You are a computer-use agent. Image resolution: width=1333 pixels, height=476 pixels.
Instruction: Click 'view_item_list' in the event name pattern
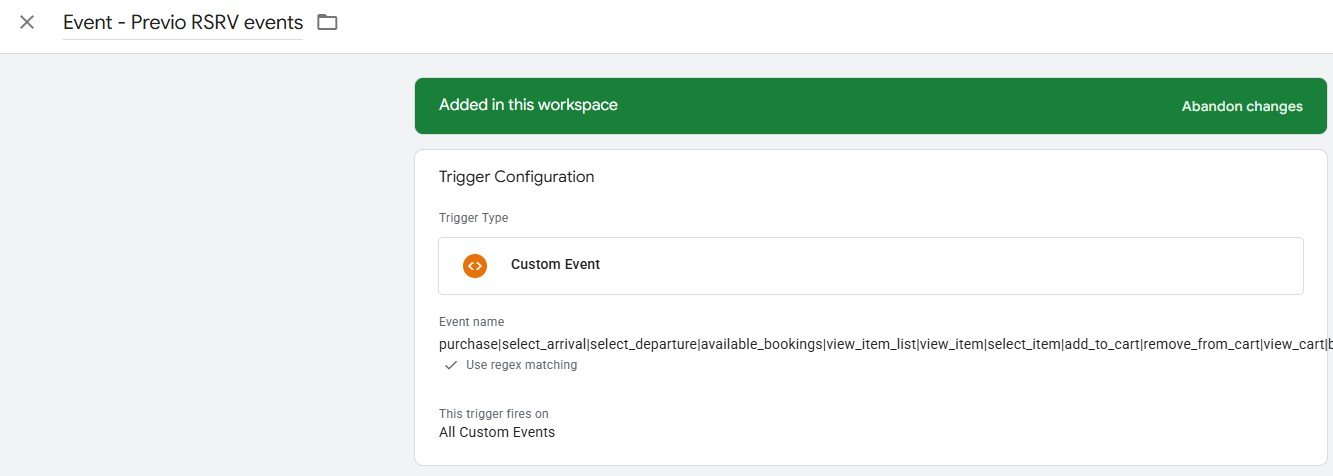[871, 344]
